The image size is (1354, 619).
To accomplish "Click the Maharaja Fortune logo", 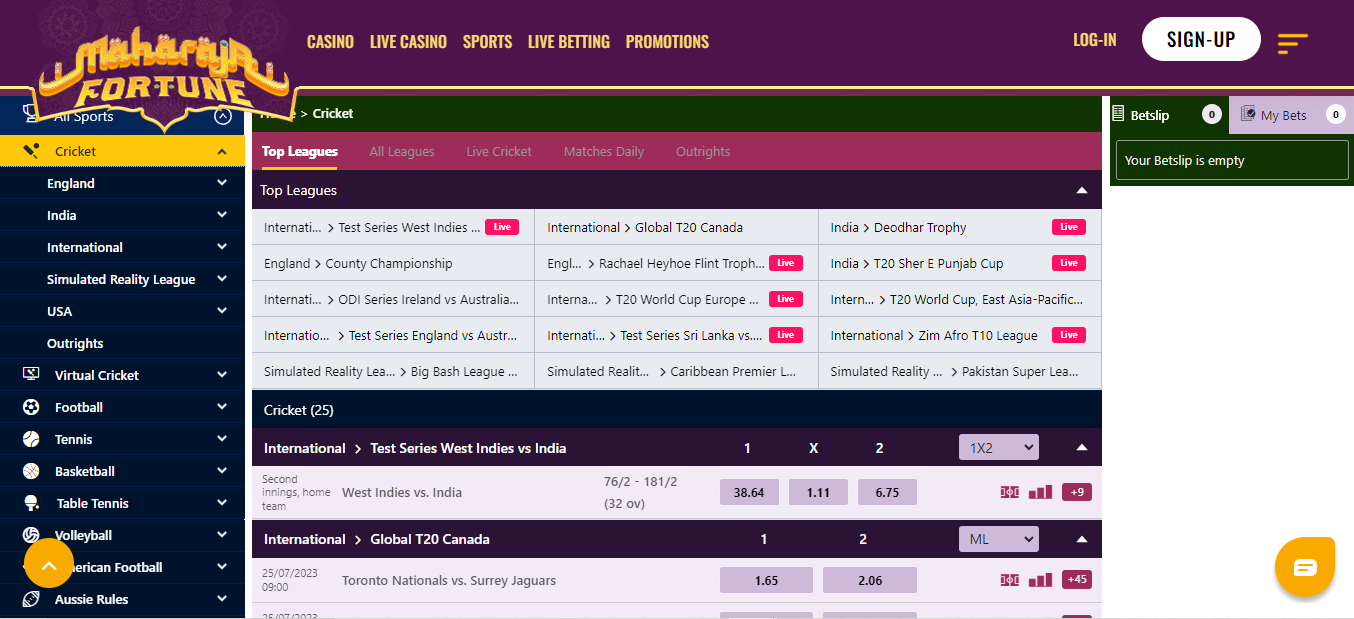I will (x=165, y=80).
